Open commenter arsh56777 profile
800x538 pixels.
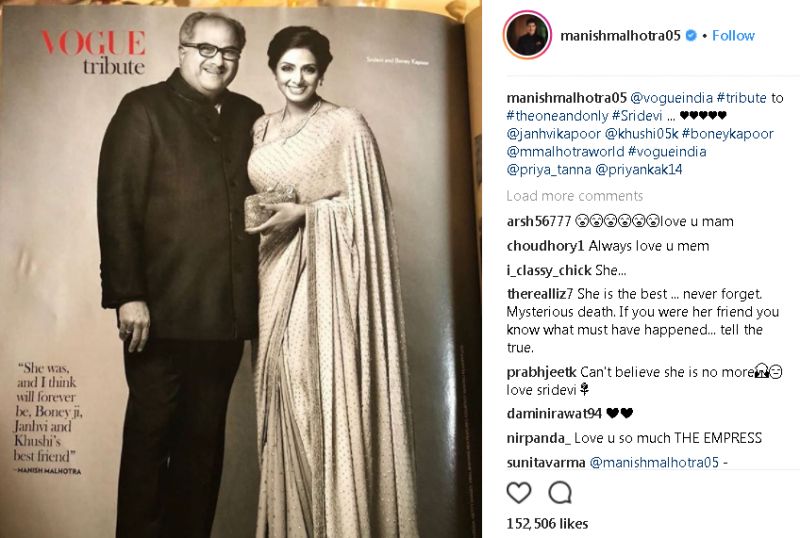(x=539, y=222)
